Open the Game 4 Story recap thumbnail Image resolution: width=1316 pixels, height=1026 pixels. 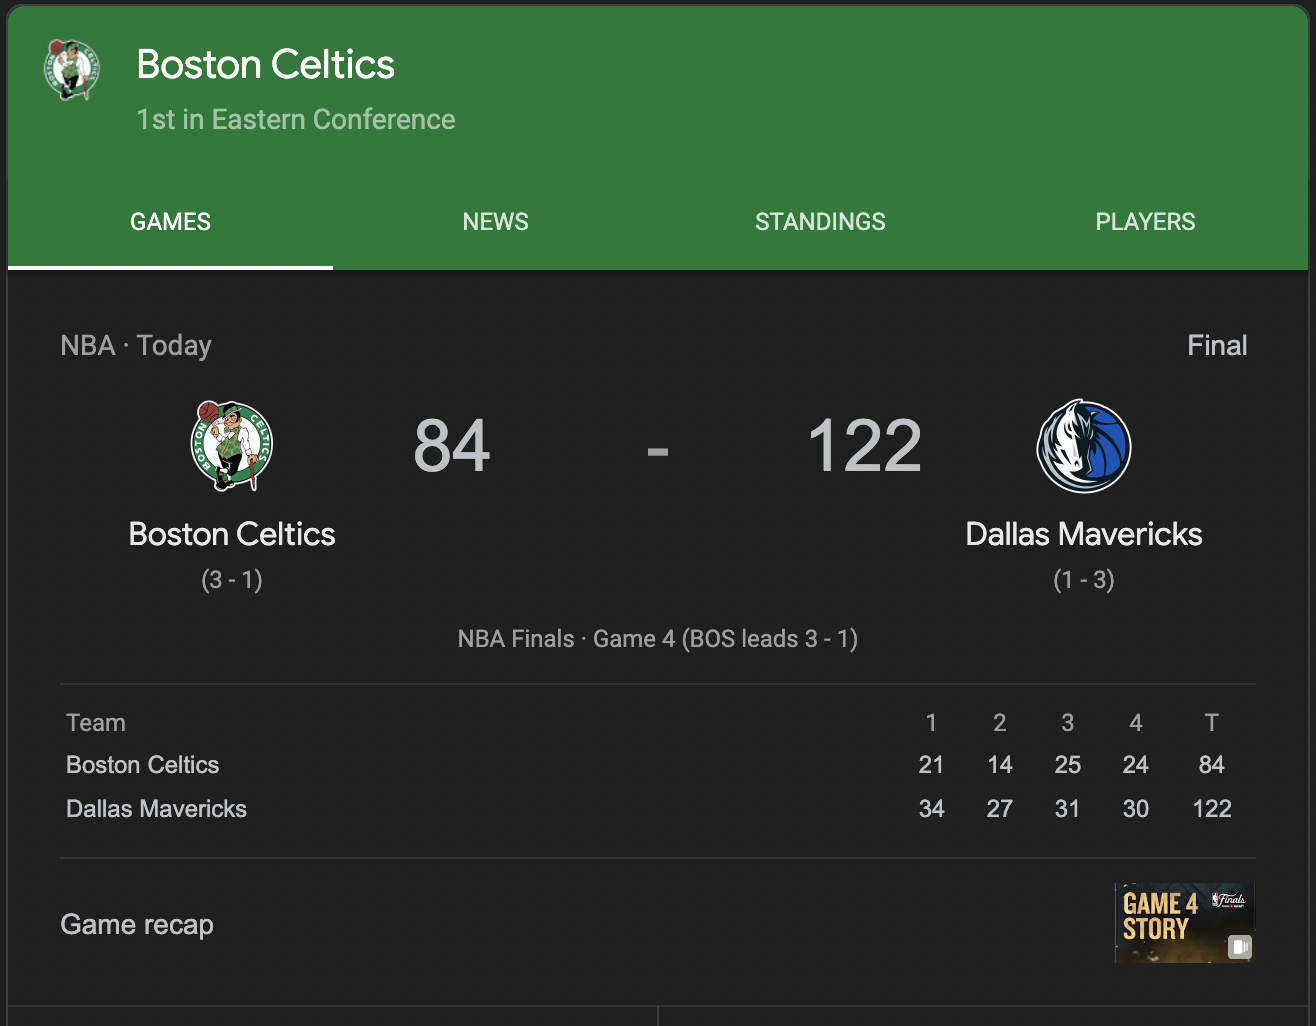coord(1185,923)
